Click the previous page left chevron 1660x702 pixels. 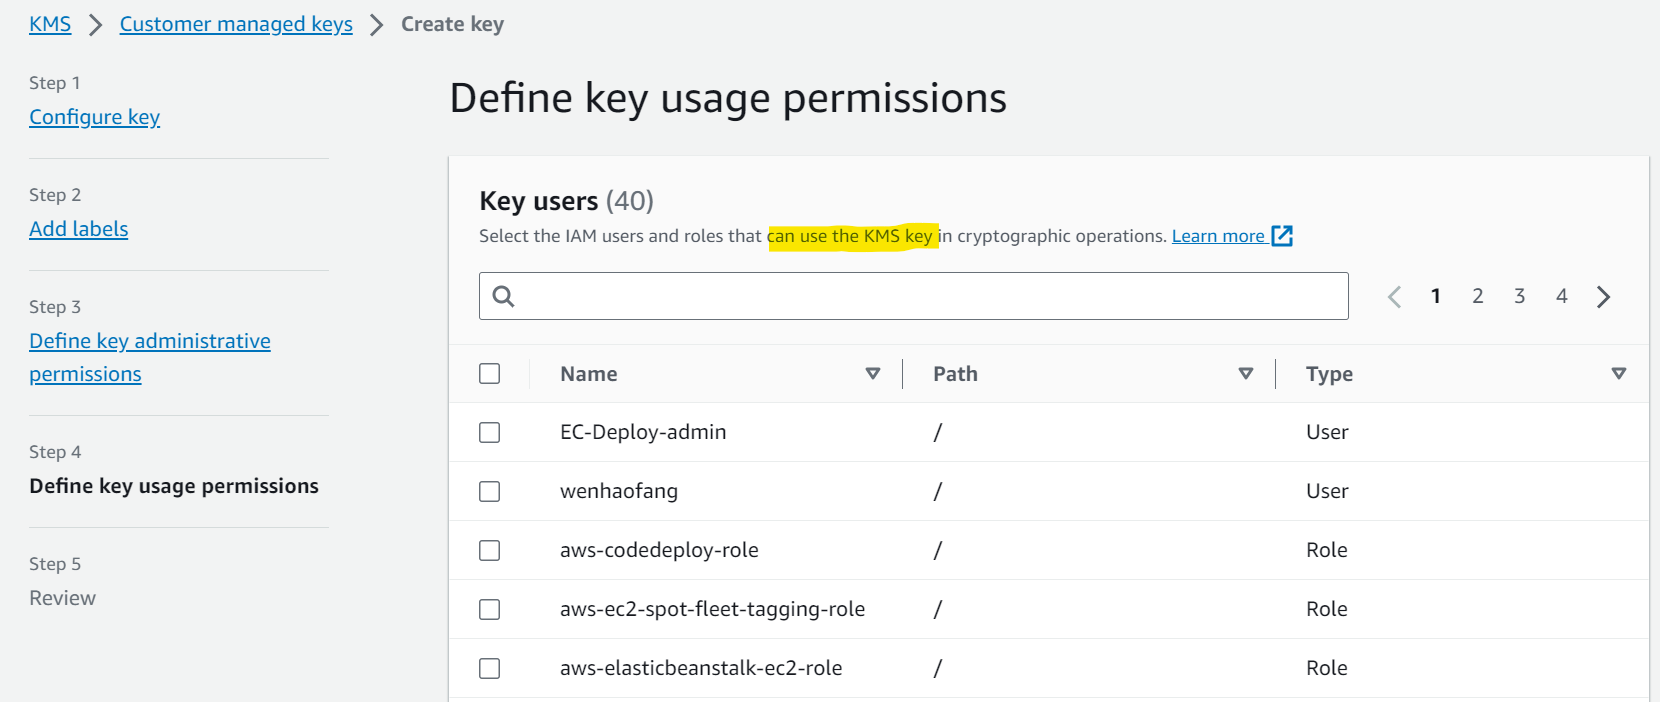coord(1394,296)
